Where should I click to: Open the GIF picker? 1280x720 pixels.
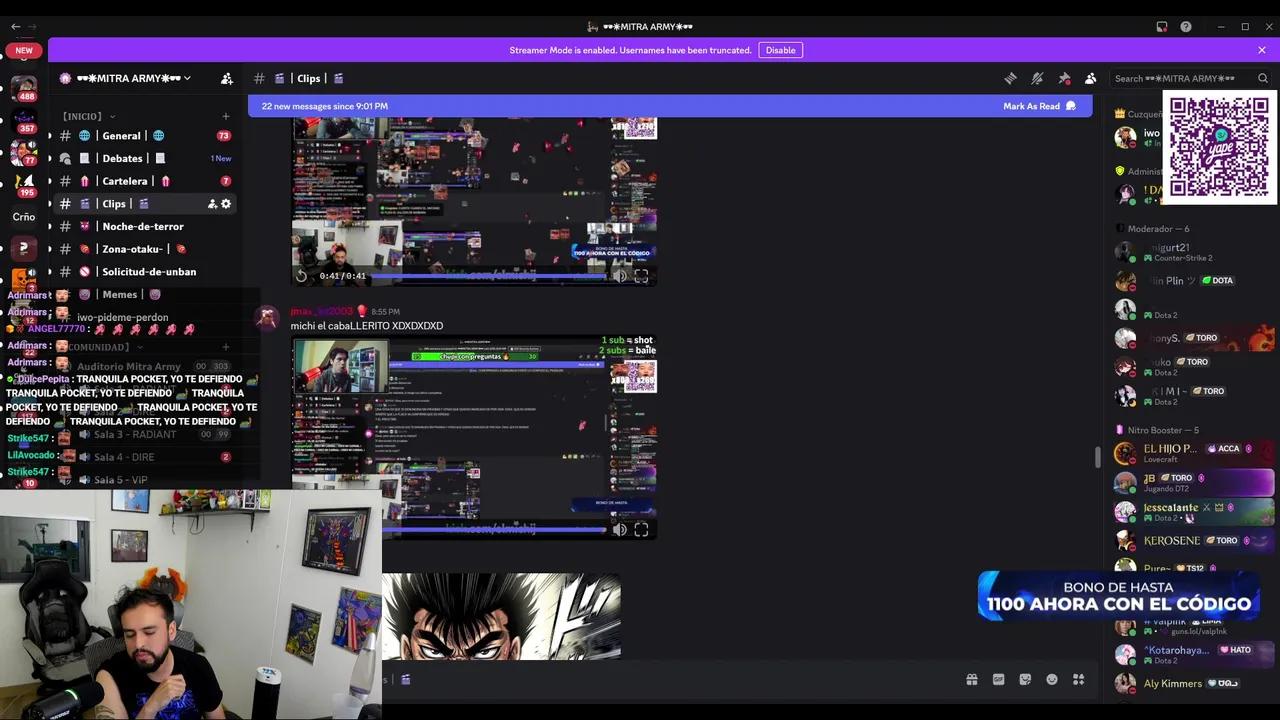pos(998,680)
